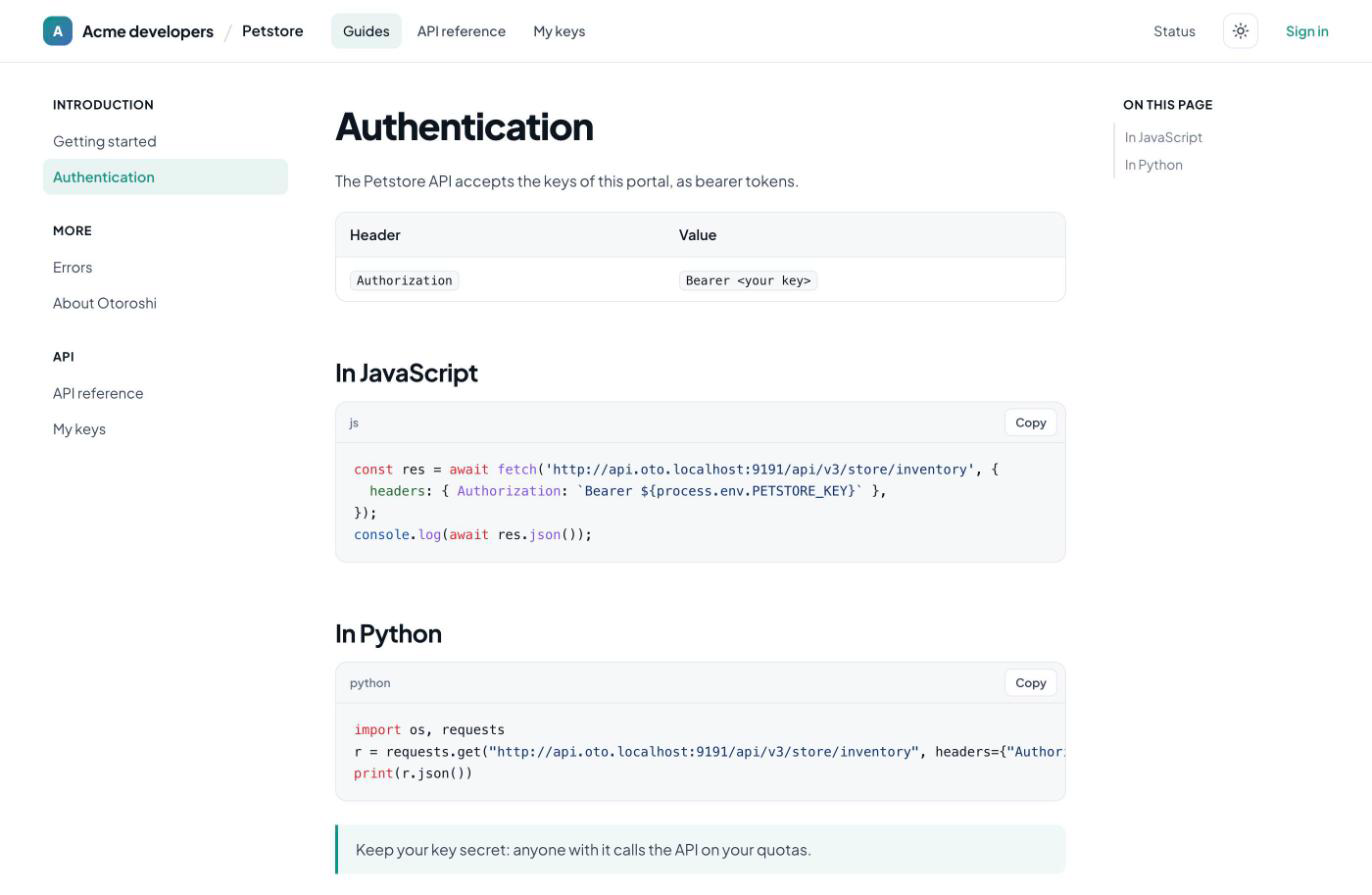
Task: Click the 'import os, requests' code line
Action: [x=429, y=730]
